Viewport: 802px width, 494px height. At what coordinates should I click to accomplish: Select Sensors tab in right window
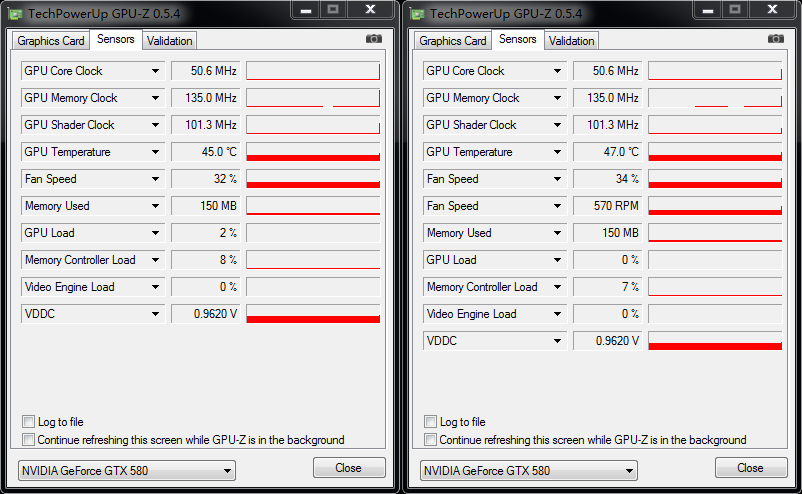(518, 39)
